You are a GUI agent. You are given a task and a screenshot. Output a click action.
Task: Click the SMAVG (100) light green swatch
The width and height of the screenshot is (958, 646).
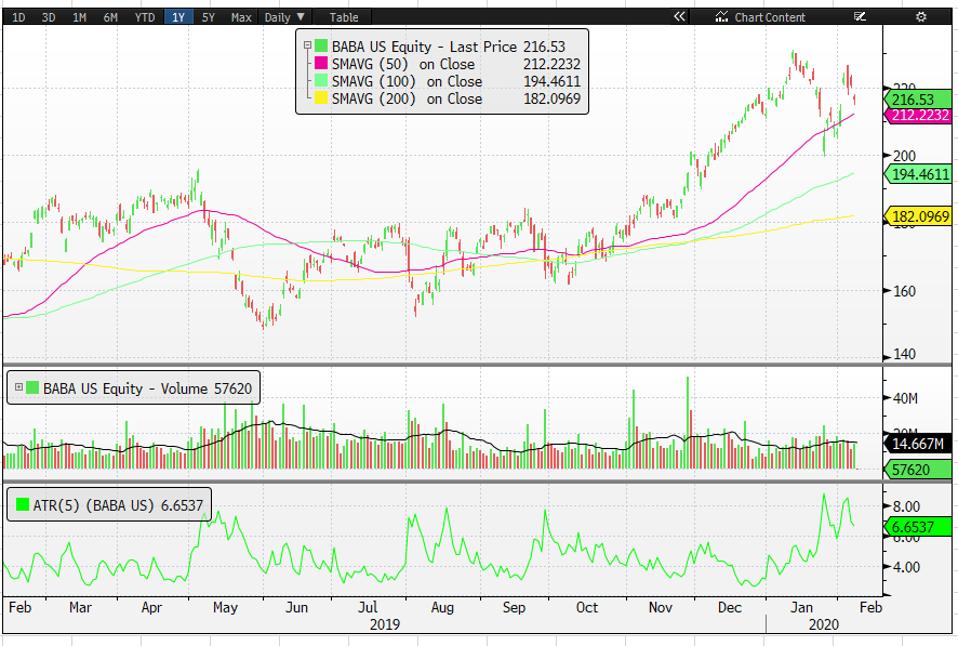click(320, 81)
